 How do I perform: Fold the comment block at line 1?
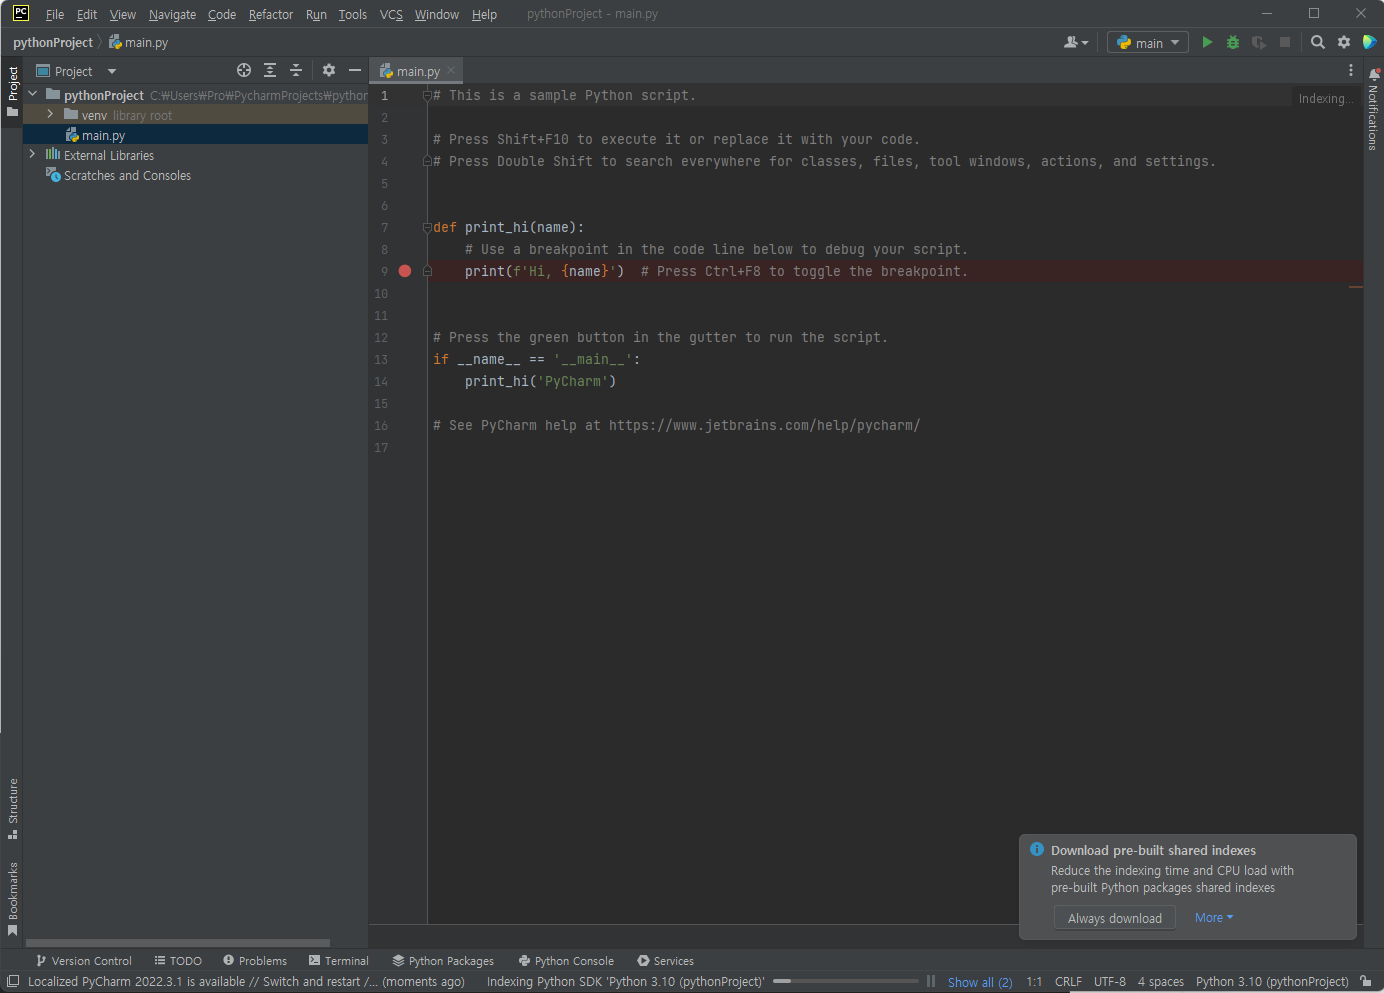(x=427, y=95)
